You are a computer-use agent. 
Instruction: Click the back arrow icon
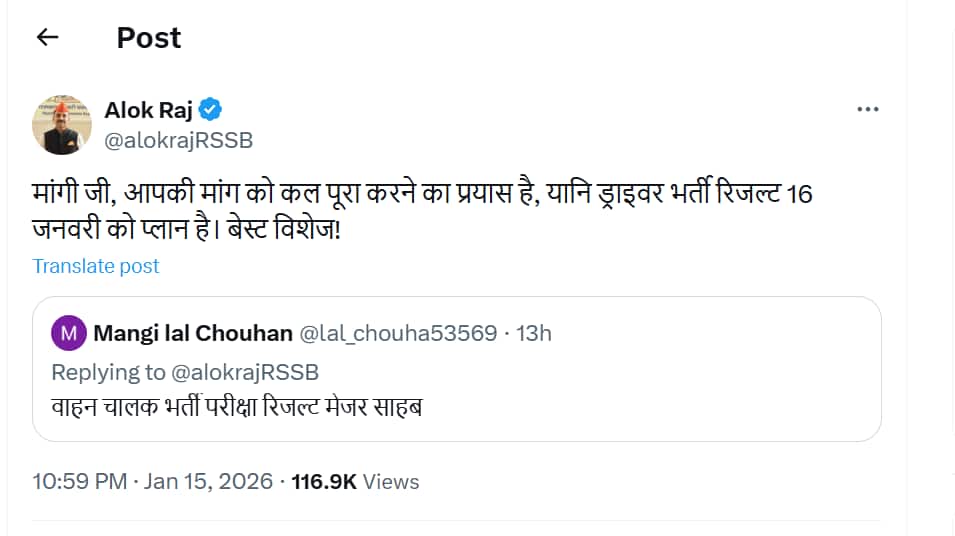click(47, 37)
